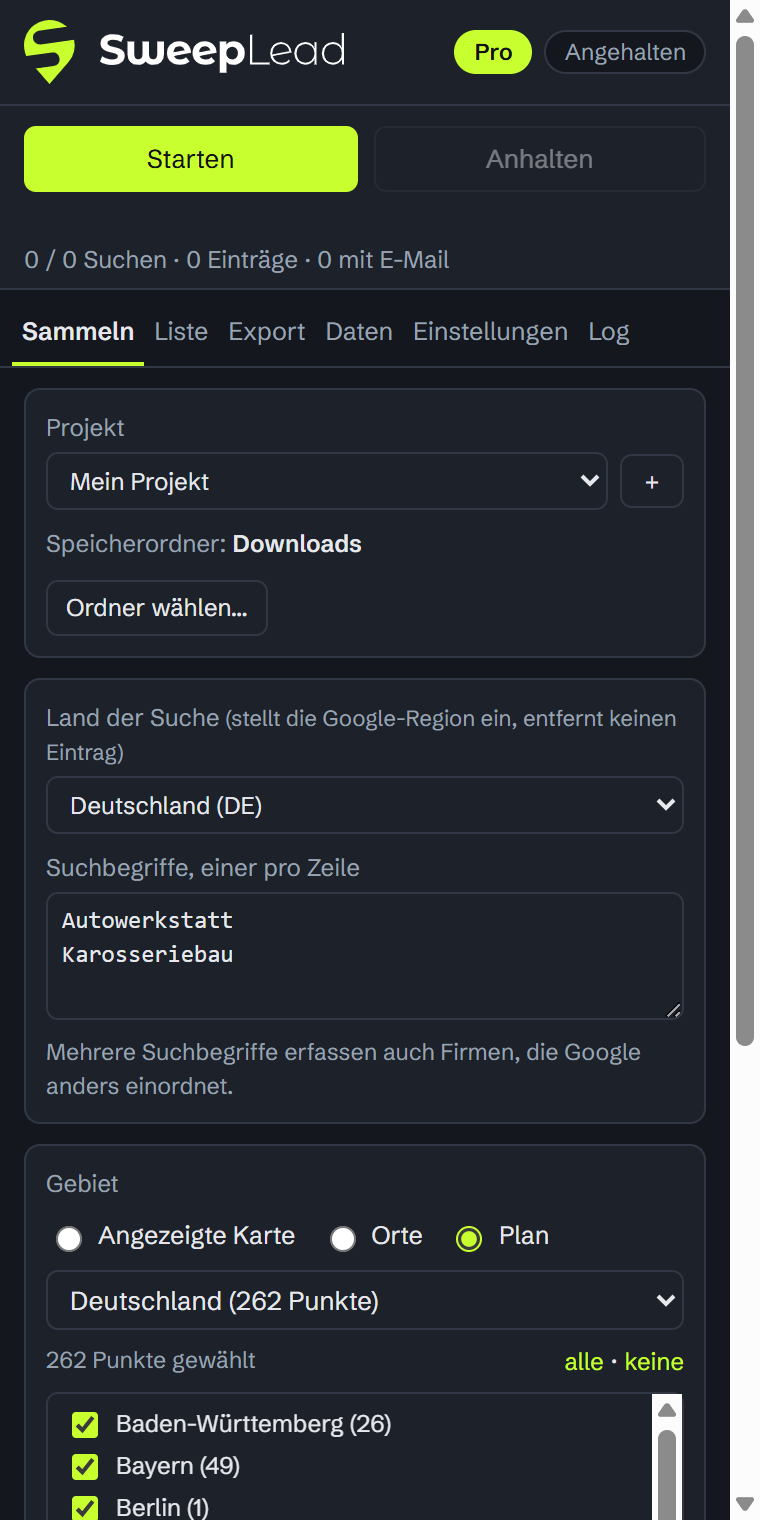Image resolution: width=760 pixels, height=1520 pixels.
Task: Uncheck the Berlin (1) checkbox
Action: point(85,1508)
